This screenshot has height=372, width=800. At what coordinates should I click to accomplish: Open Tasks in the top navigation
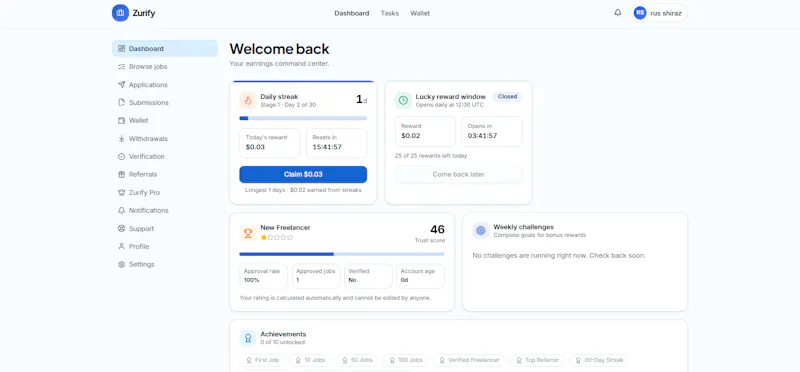tap(390, 13)
